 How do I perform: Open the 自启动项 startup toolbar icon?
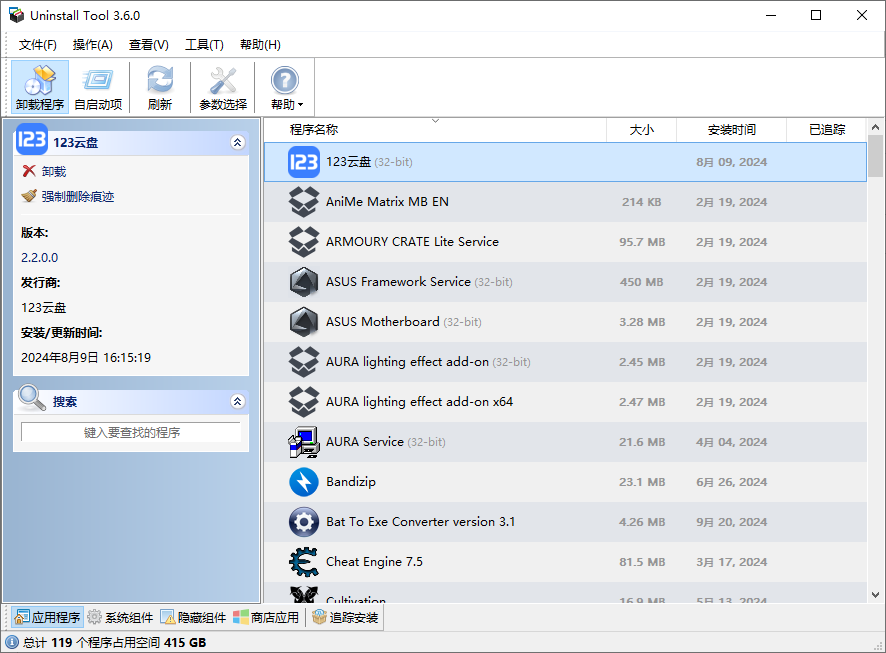coord(98,87)
